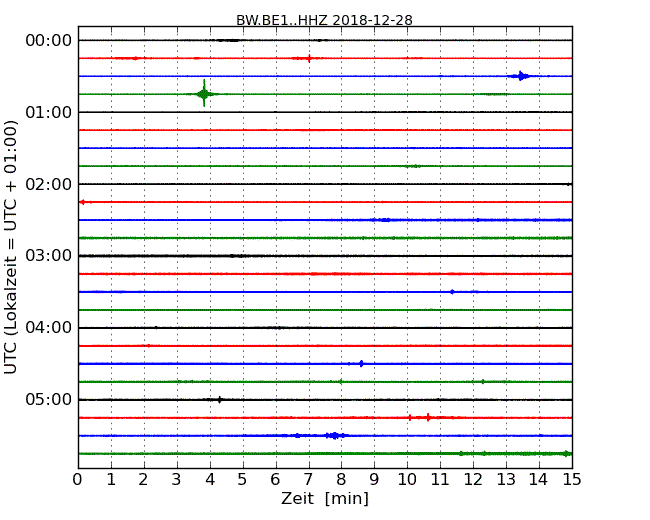Click the blue burst near minute 7.8 on the 05:30 trace
The image size is (650, 520).
tap(335, 435)
